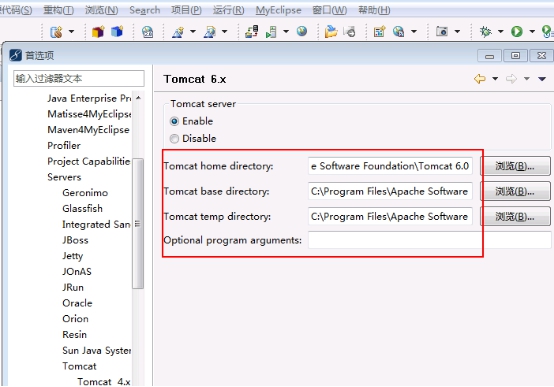The height and width of the screenshot is (387, 554).
Task: Click the camera snapshot toolbar icon
Action: (442, 31)
